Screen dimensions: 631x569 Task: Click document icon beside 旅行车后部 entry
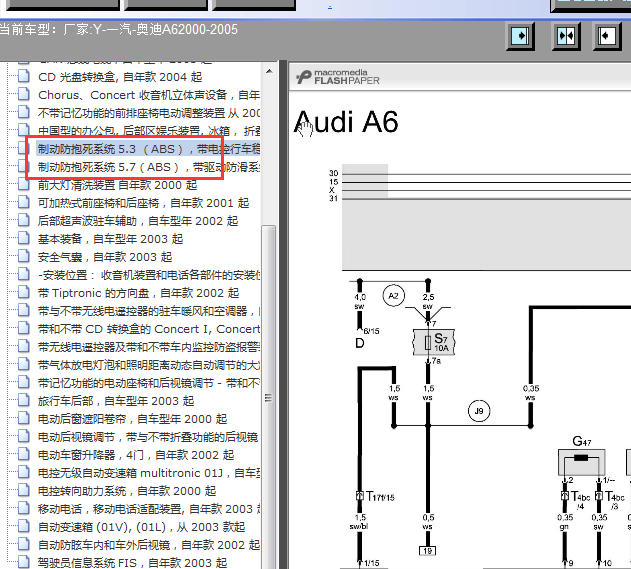click(x=24, y=400)
